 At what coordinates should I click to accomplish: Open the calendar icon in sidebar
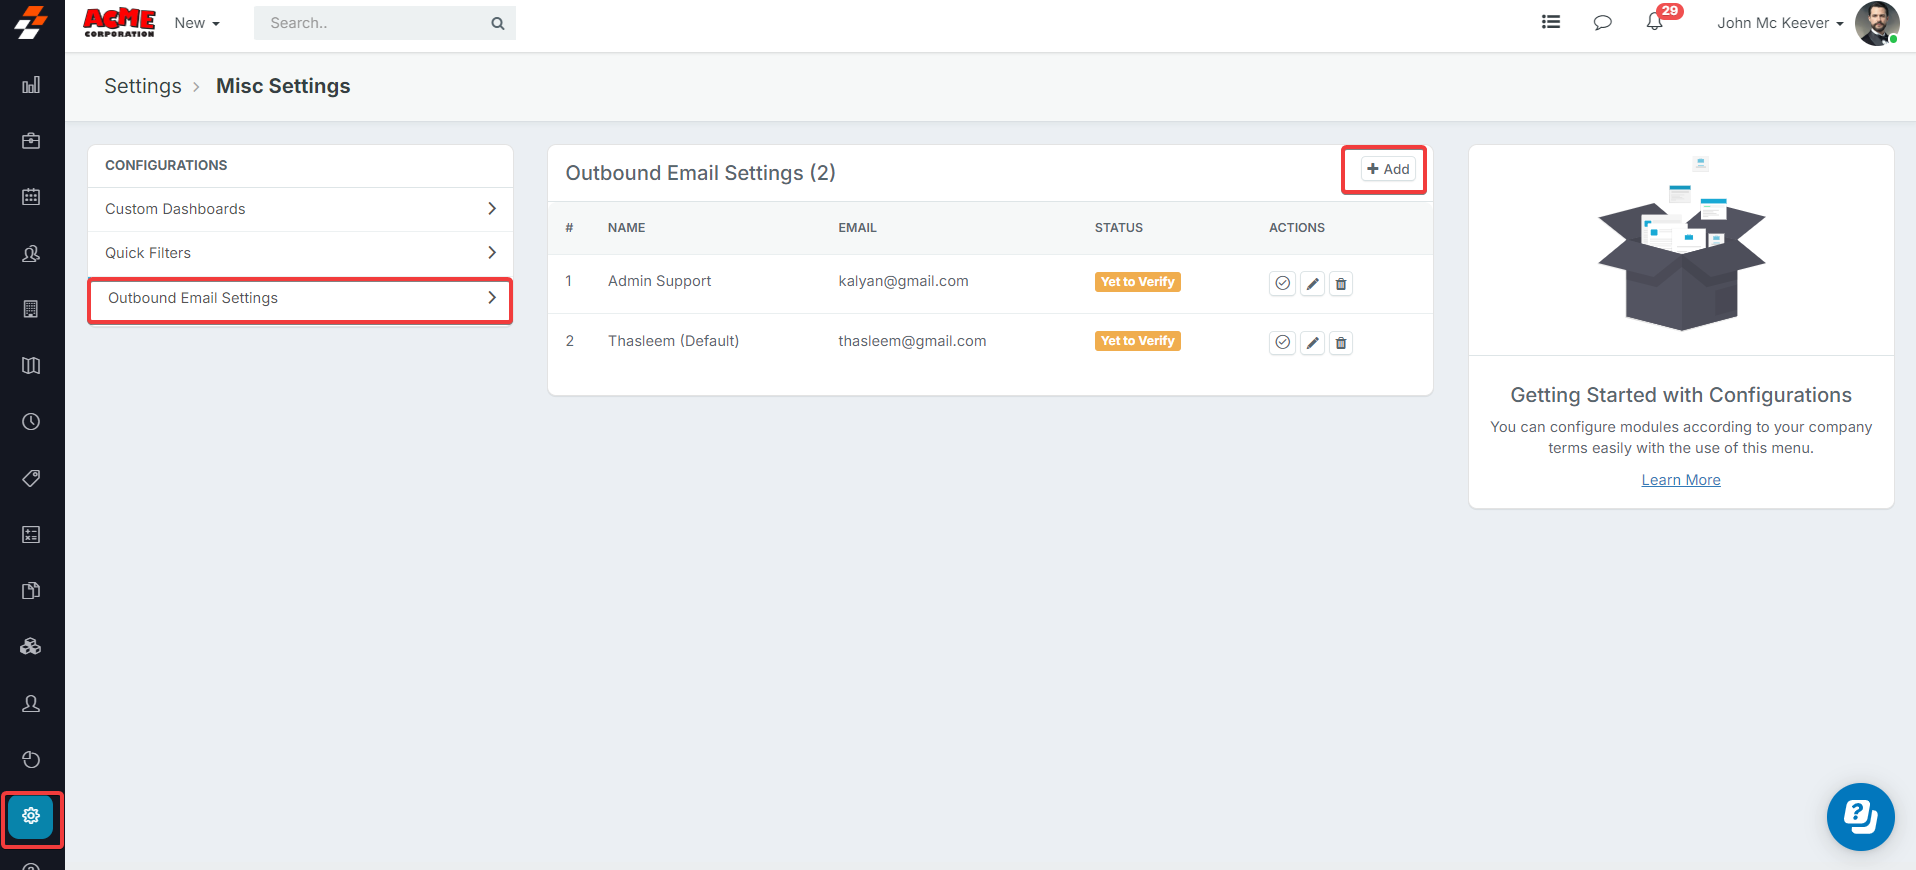pyautogui.click(x=31, y=197)
